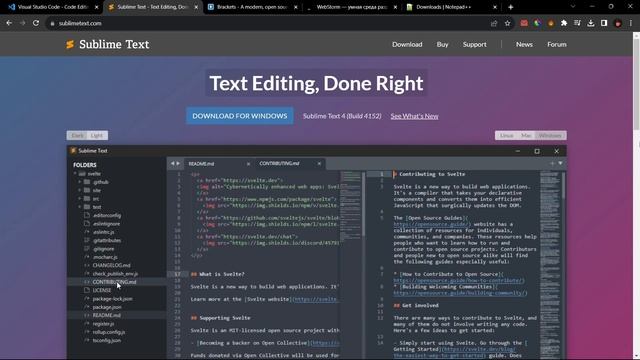
Task: Select tsconfig.json in sidebar
Action: (x=107, y=340)
